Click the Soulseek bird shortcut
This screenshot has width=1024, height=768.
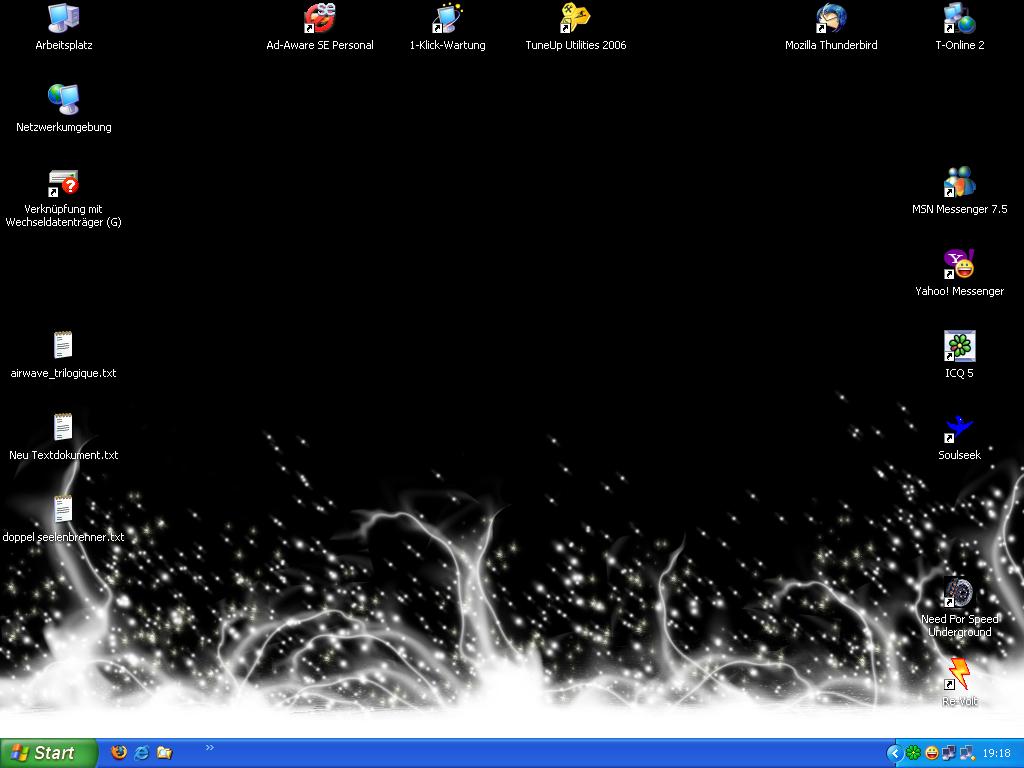pos(959,428)
